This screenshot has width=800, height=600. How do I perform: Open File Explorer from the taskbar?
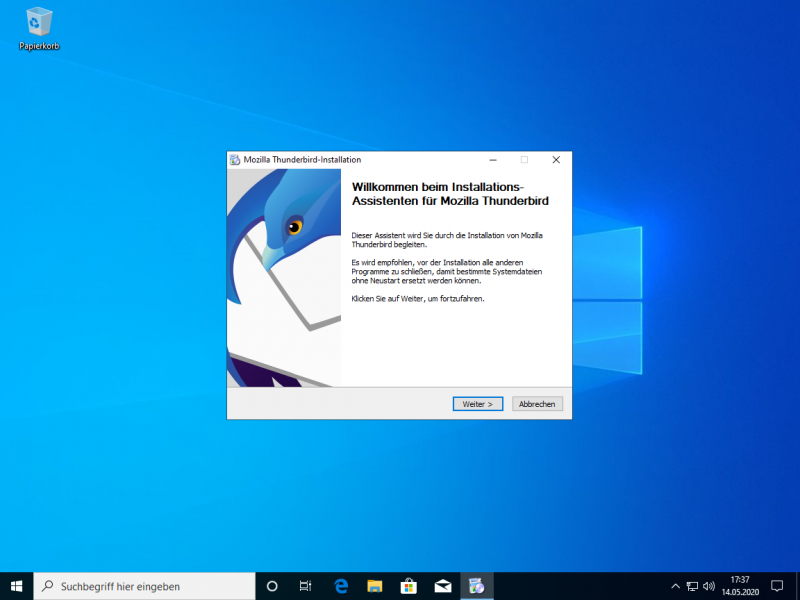(x=374, y=586)
